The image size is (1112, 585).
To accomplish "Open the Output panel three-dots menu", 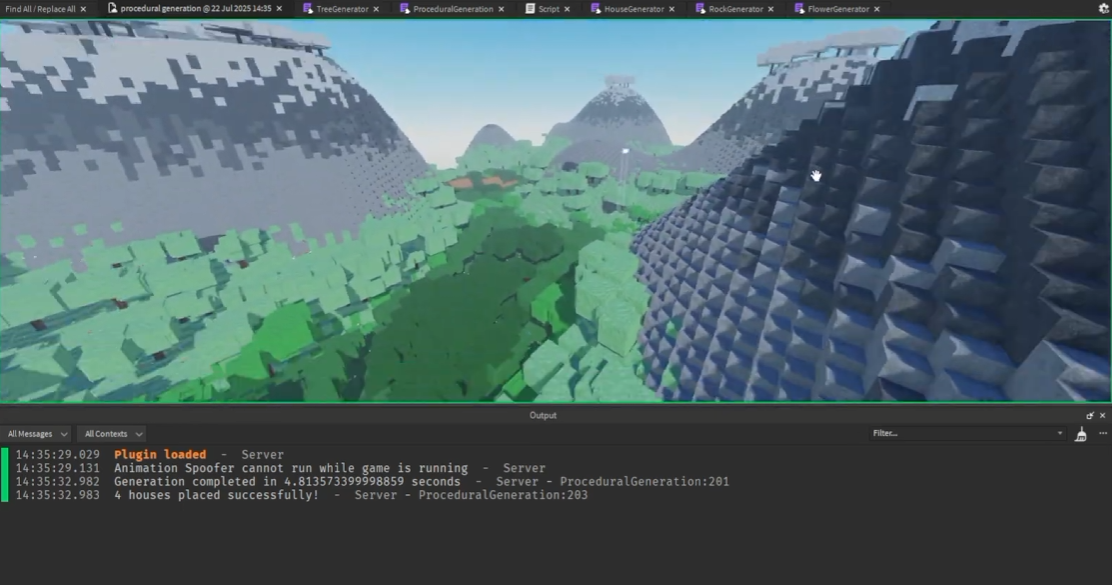I will 1103,433.
